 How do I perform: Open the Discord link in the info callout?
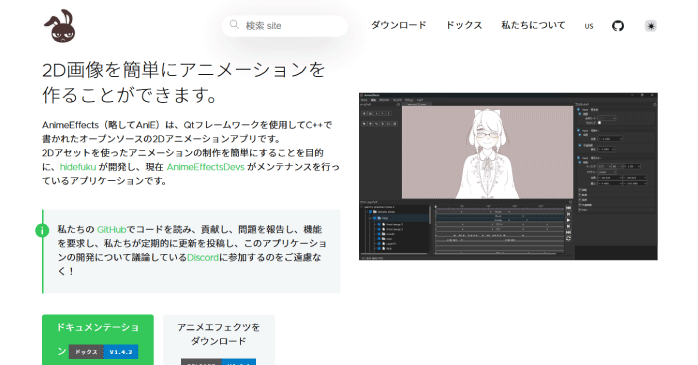[x=203, y=258]
